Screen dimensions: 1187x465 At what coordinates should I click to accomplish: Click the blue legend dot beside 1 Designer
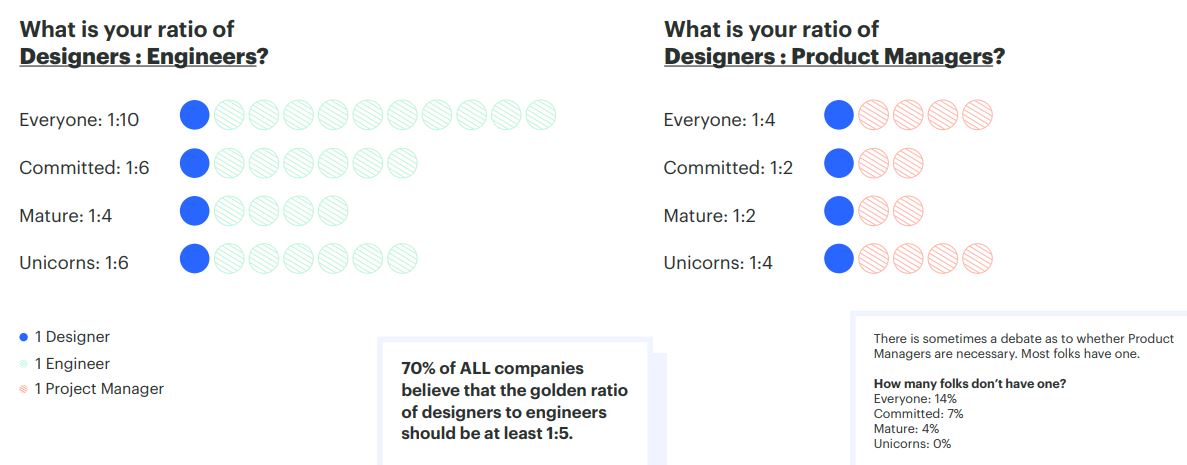point(23,338)
